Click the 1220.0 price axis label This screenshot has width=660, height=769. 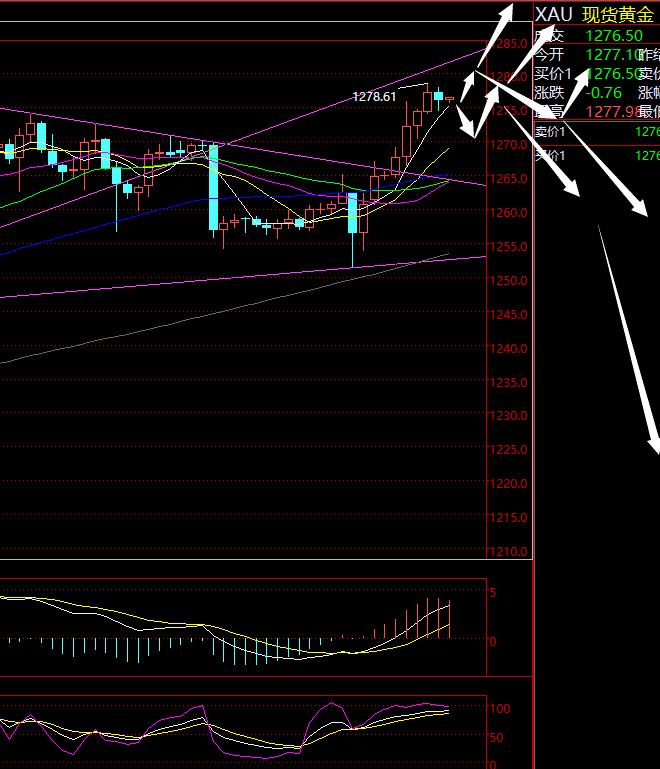tap(509, 484)
